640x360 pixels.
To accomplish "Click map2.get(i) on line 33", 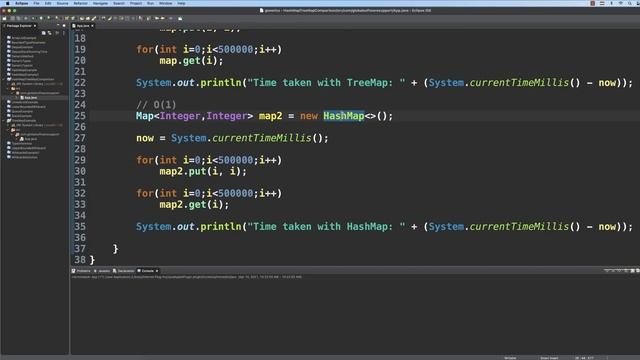I will pyautogui.click(x=194, y=204).
